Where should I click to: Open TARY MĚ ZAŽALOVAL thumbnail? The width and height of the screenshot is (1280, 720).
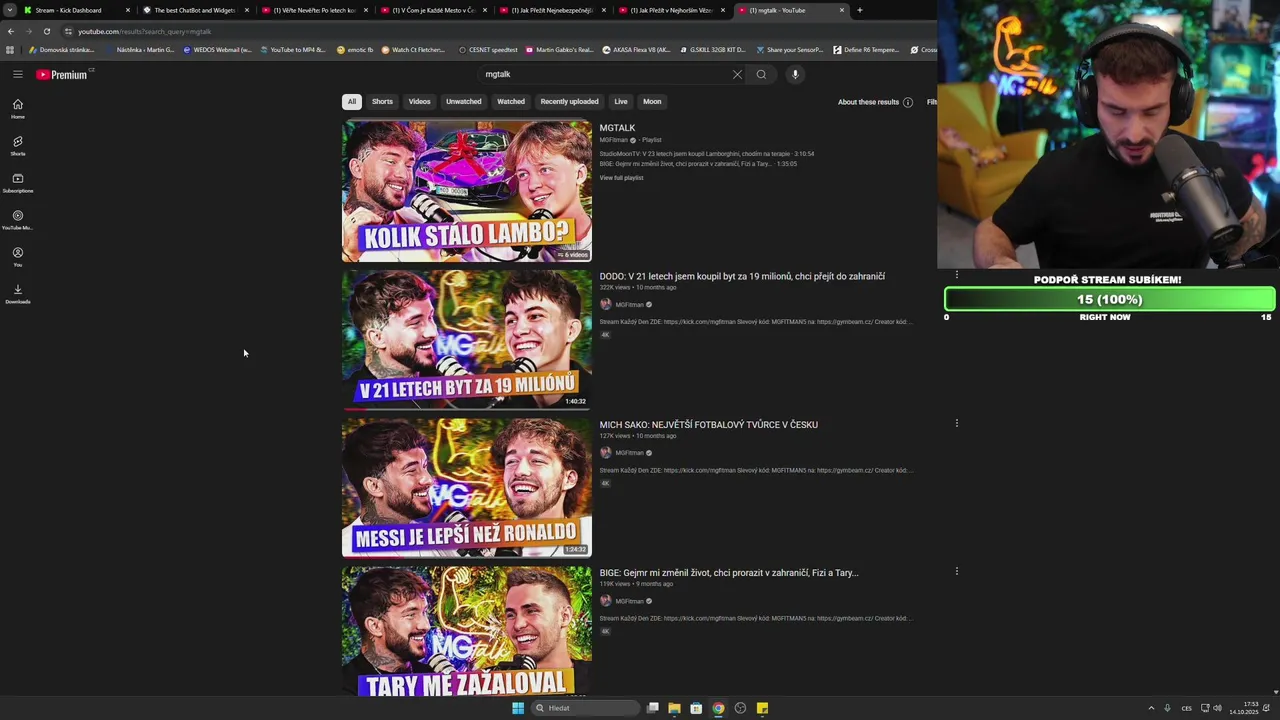click(467, 631)
